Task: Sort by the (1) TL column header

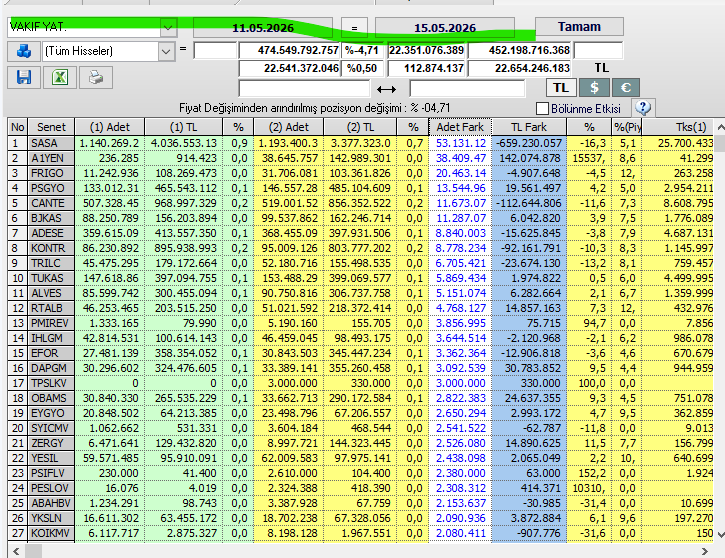Action: coord(184,127)
